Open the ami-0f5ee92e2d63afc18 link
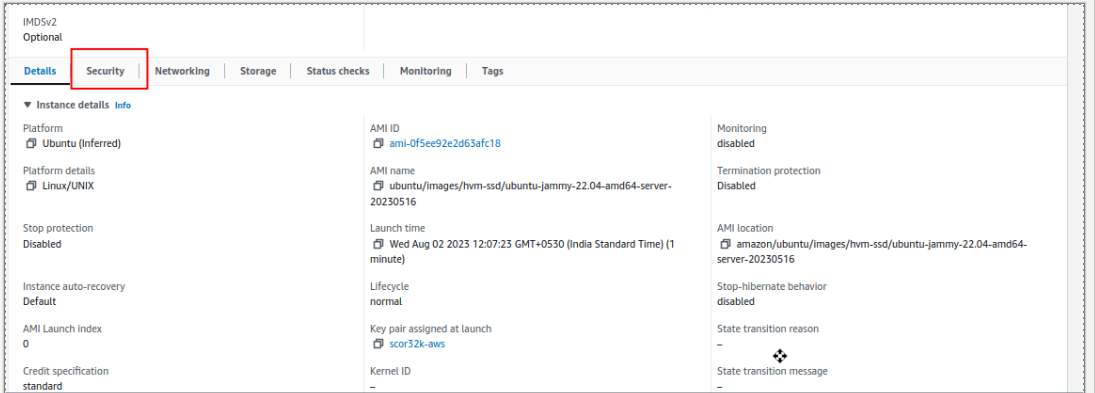This screenshot has width=1095, height=393. click(x=445, y=143)
